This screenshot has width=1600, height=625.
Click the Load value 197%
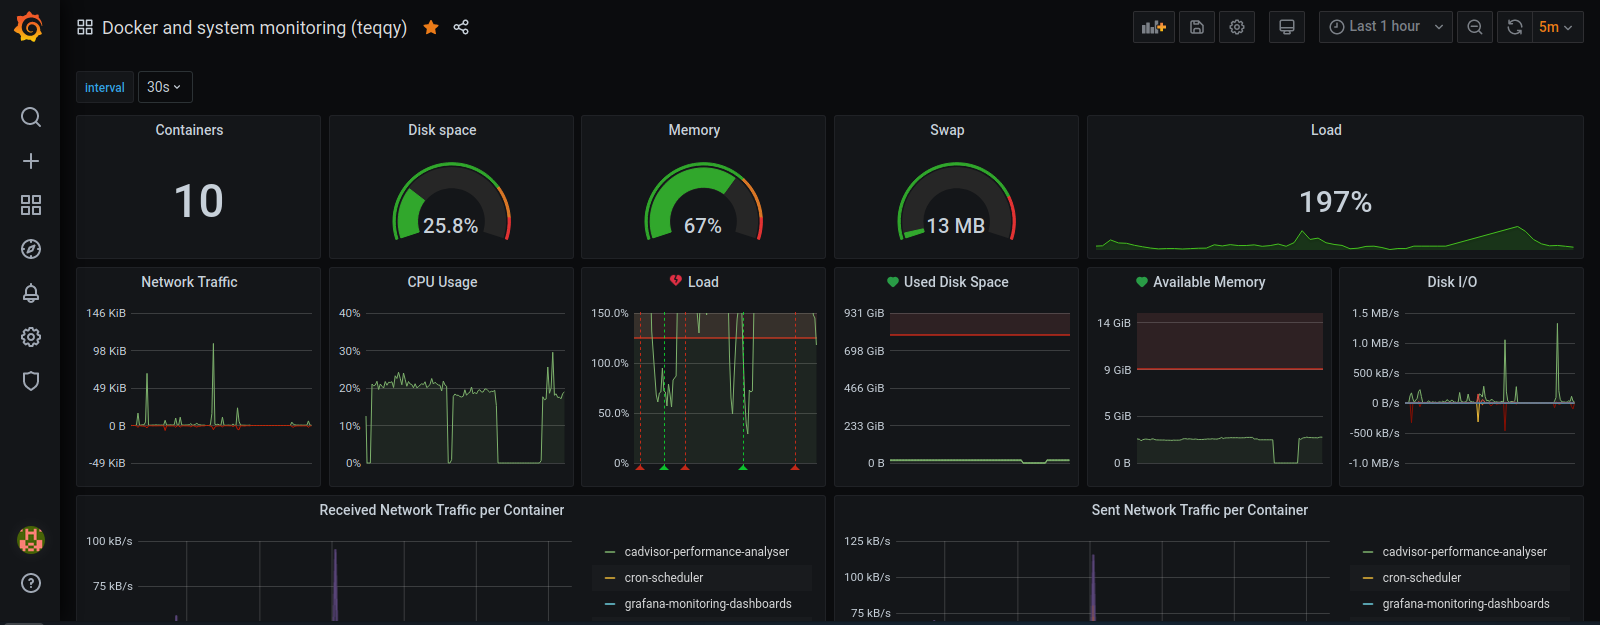pos(1335,202)
